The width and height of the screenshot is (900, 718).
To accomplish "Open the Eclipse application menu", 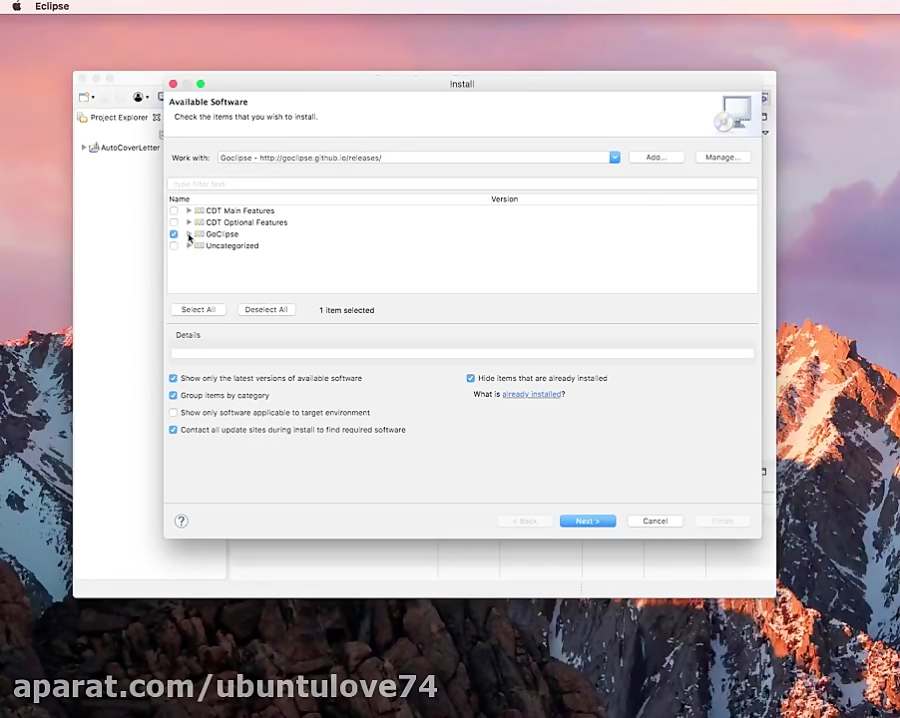I will pyautogui.click(x=52, y=6).
